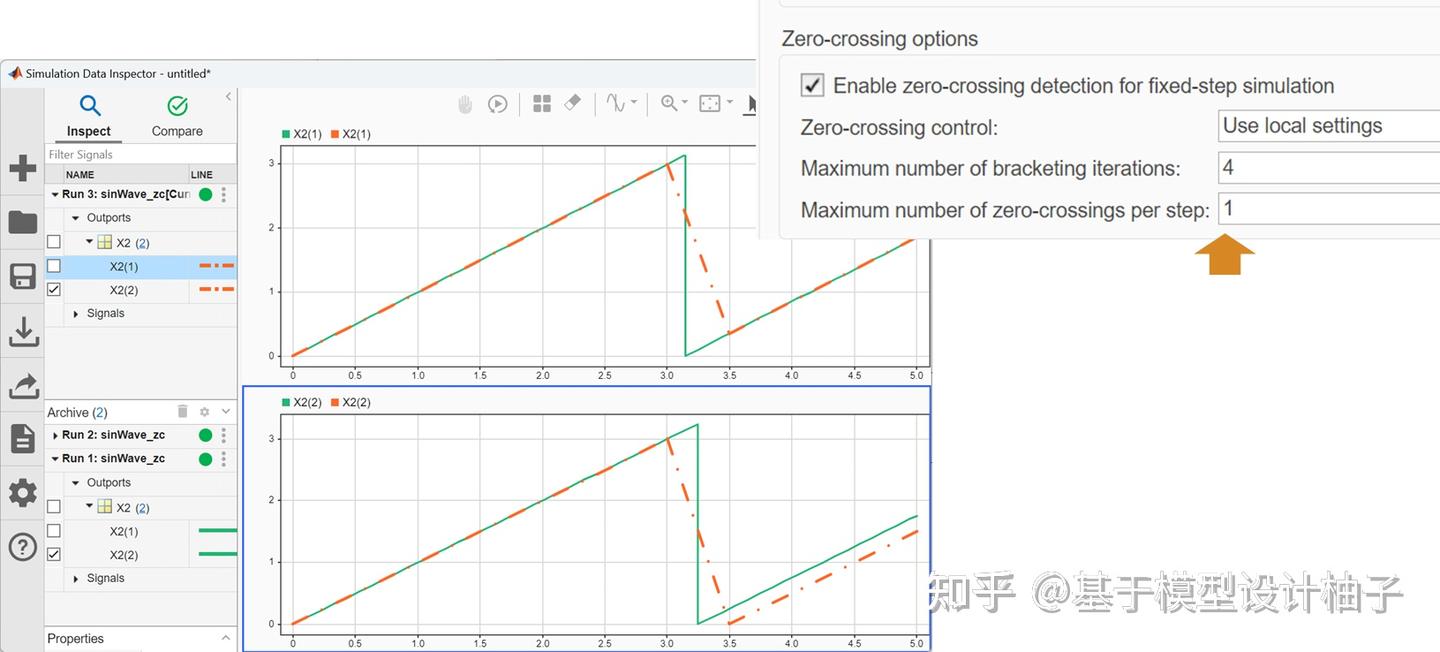Click X2(1) green line style under Run 1

tap(218, 531)
